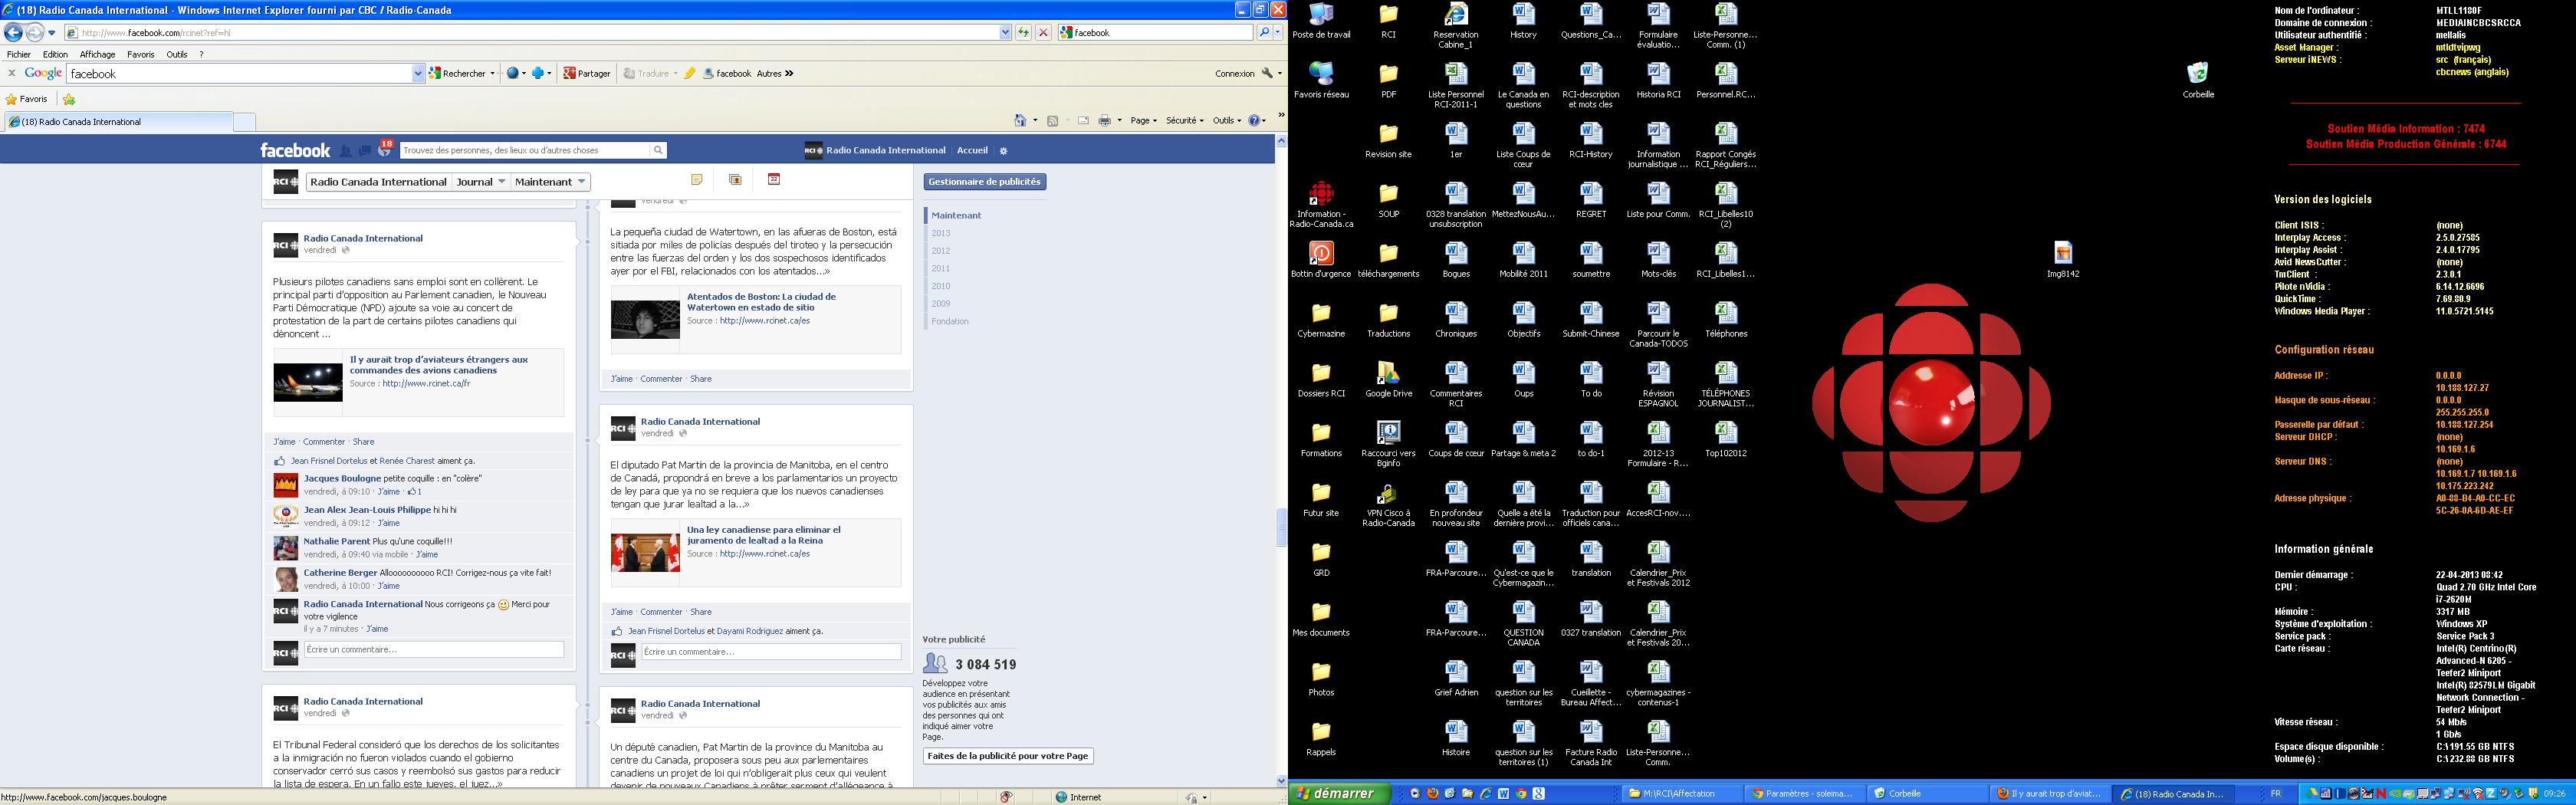Open Facebook notifications globe with badge 18
2576x805 pixels.
pos(384,151)
